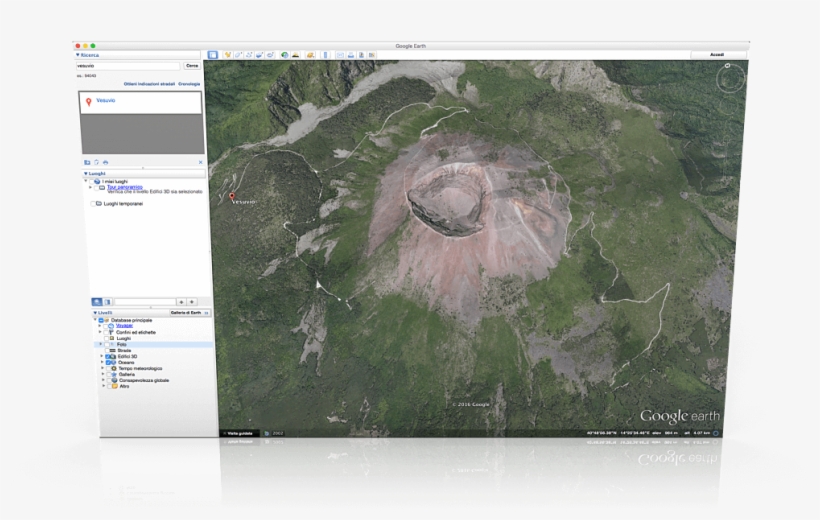The image size is (820, 520).
Task: Click the vesuvio search input field
Action: 128,66
